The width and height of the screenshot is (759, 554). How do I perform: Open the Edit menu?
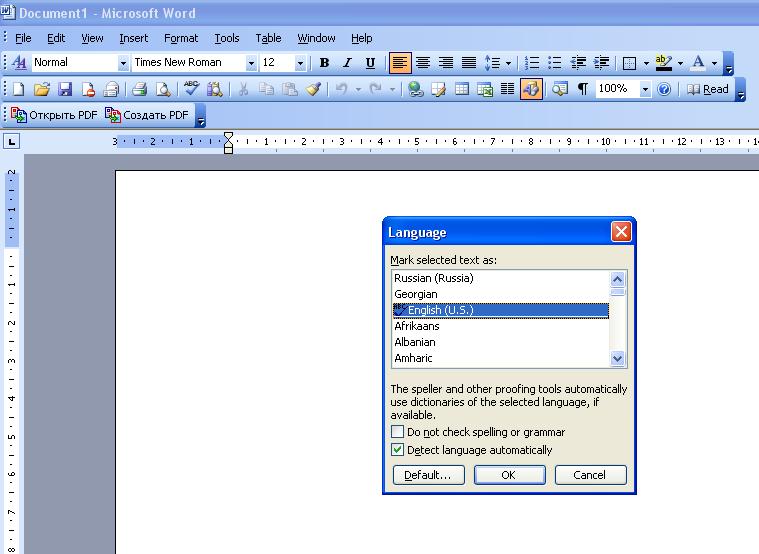point(56,38)
